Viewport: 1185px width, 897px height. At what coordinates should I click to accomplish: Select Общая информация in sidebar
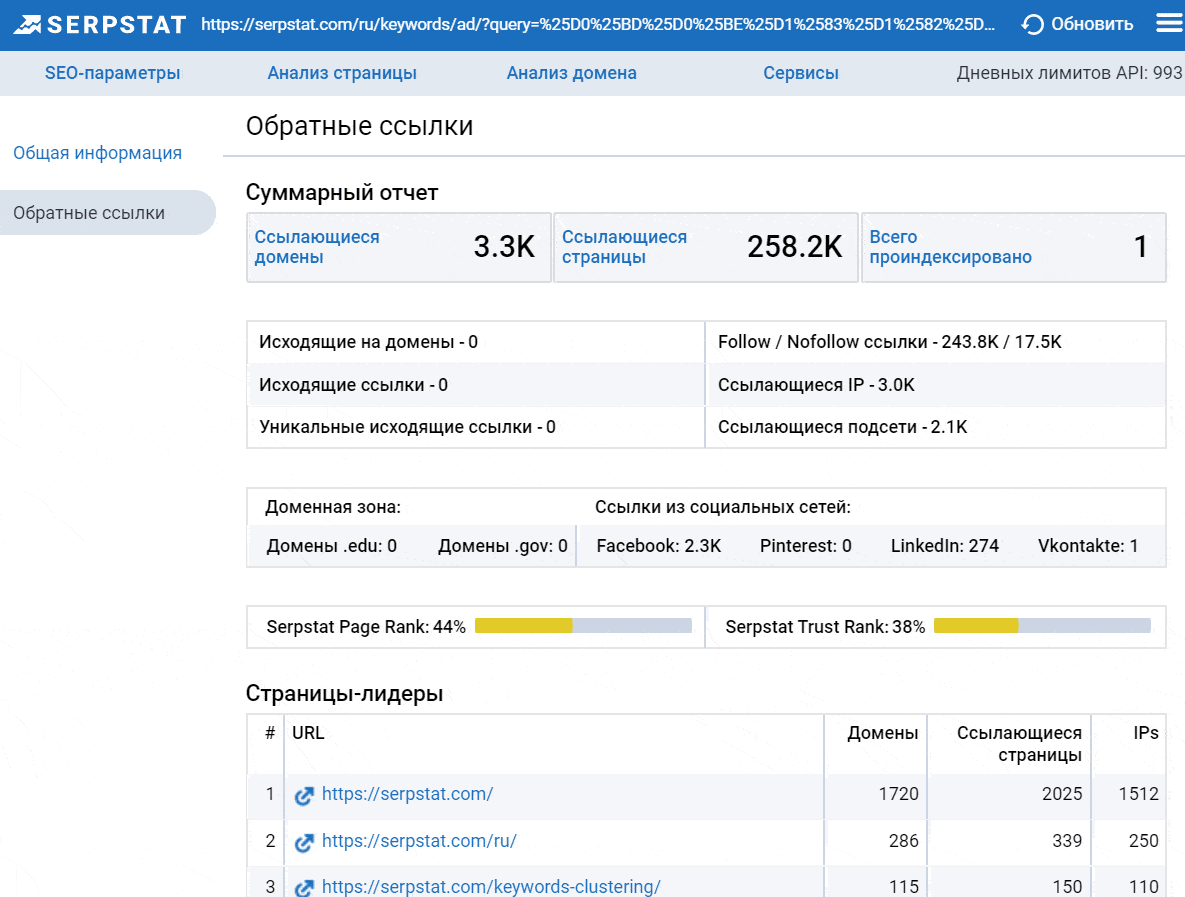point(97,153)
